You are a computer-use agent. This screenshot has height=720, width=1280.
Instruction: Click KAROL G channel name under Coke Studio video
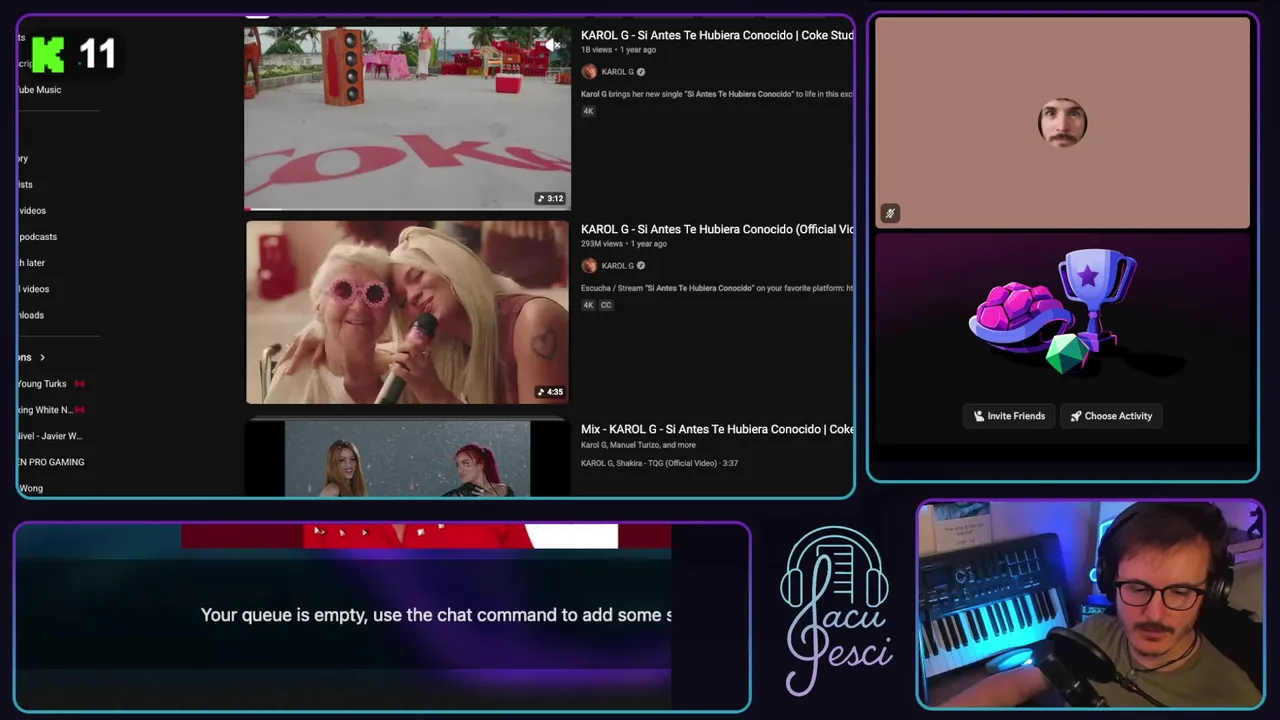(617, 72)
